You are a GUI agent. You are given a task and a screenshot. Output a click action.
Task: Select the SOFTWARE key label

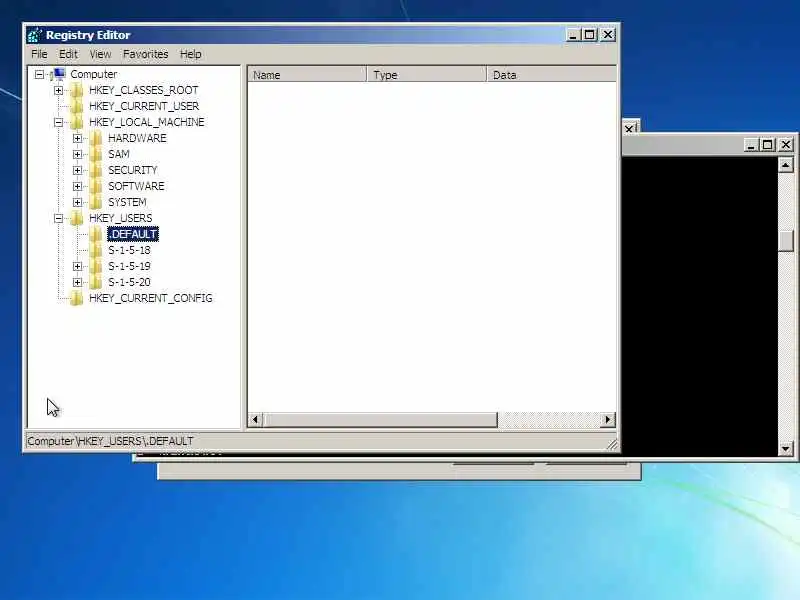click(136, 186)
